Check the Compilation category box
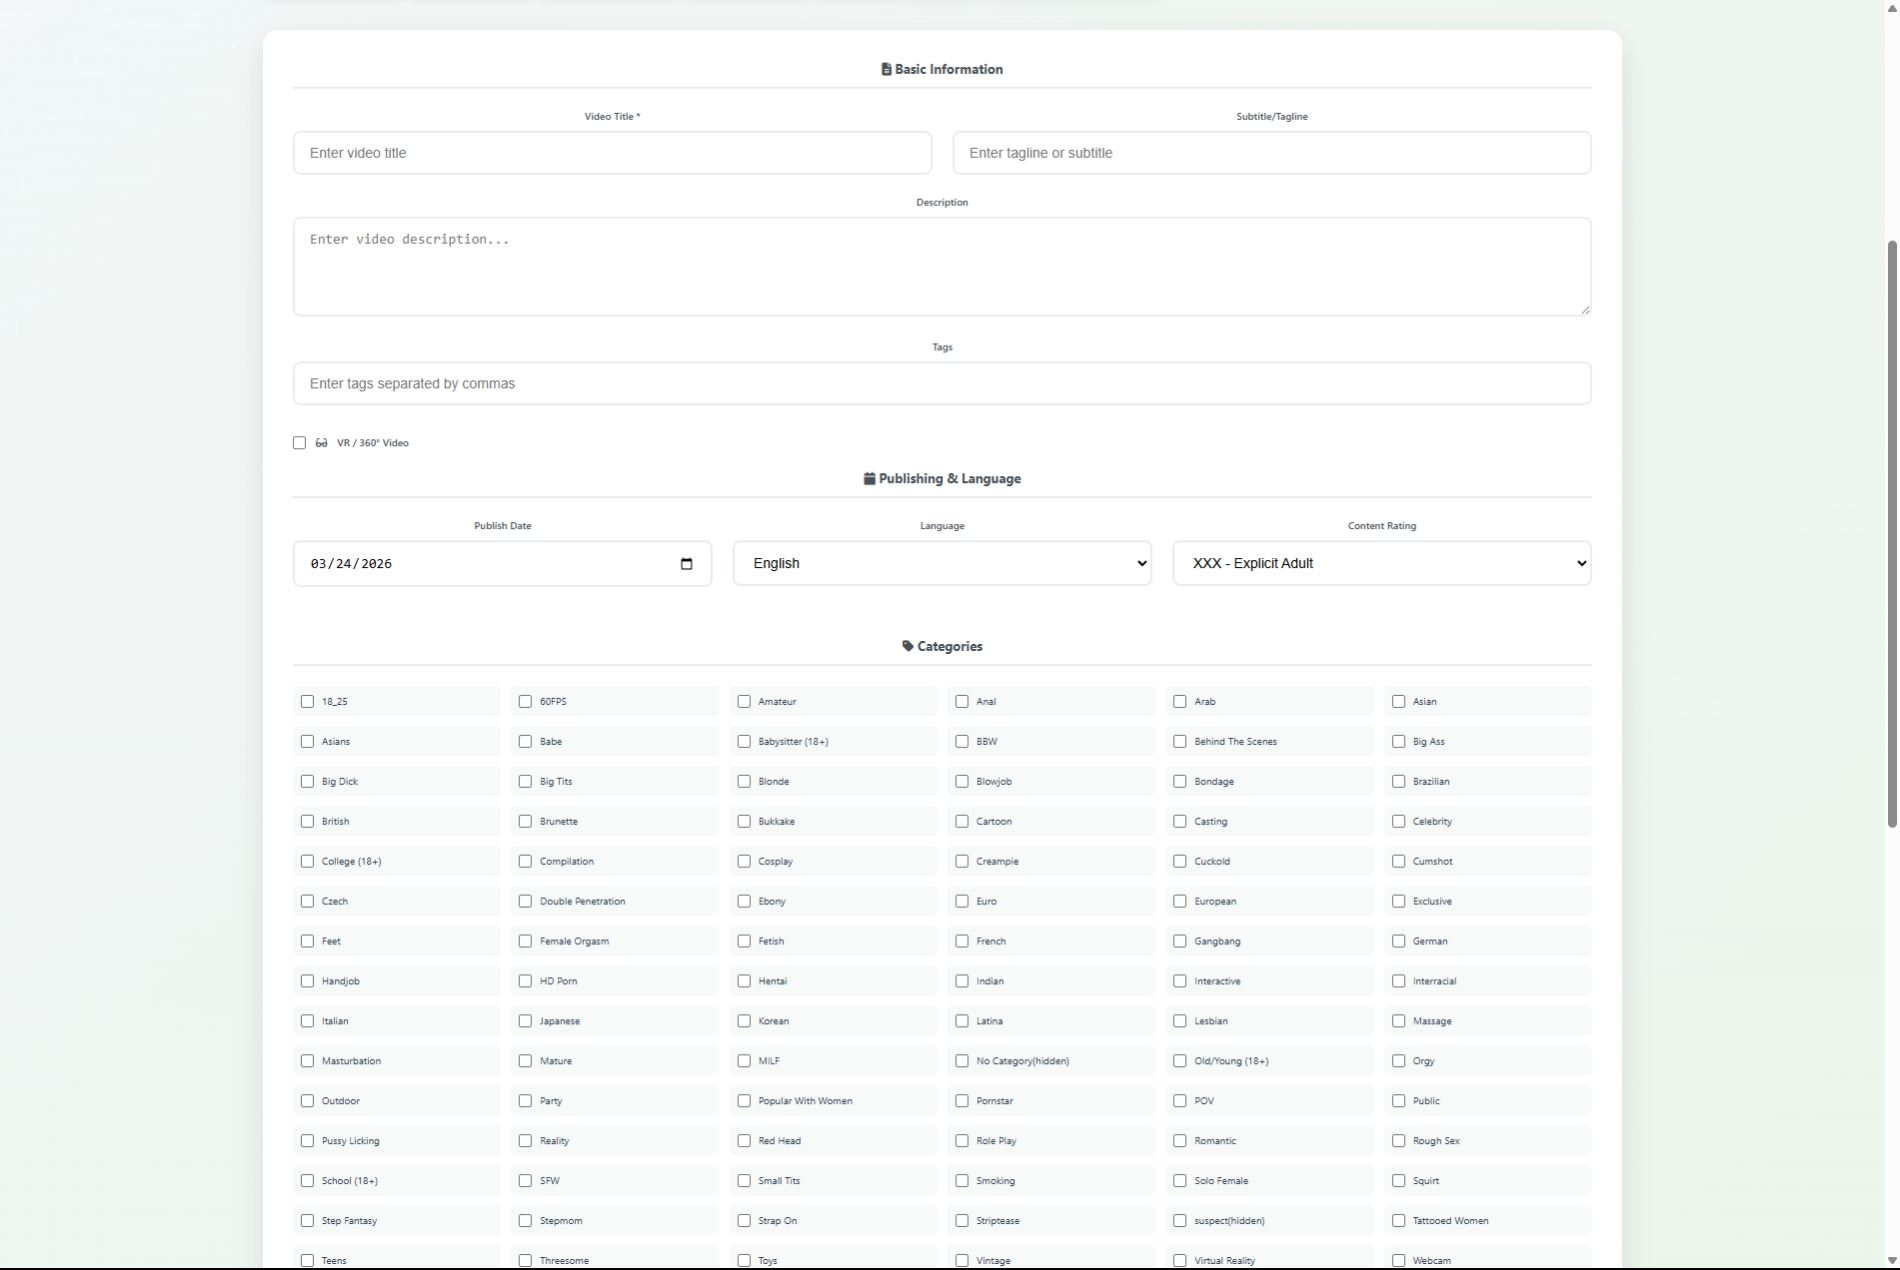Image resolution: width=1900 pixels, height=1270 pixels. tap(525, 861)
